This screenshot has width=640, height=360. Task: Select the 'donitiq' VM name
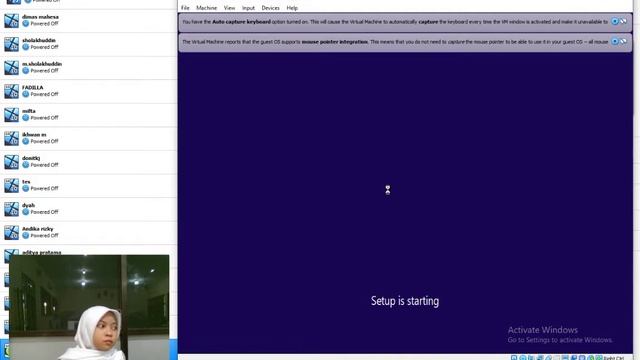pos(31,158)
